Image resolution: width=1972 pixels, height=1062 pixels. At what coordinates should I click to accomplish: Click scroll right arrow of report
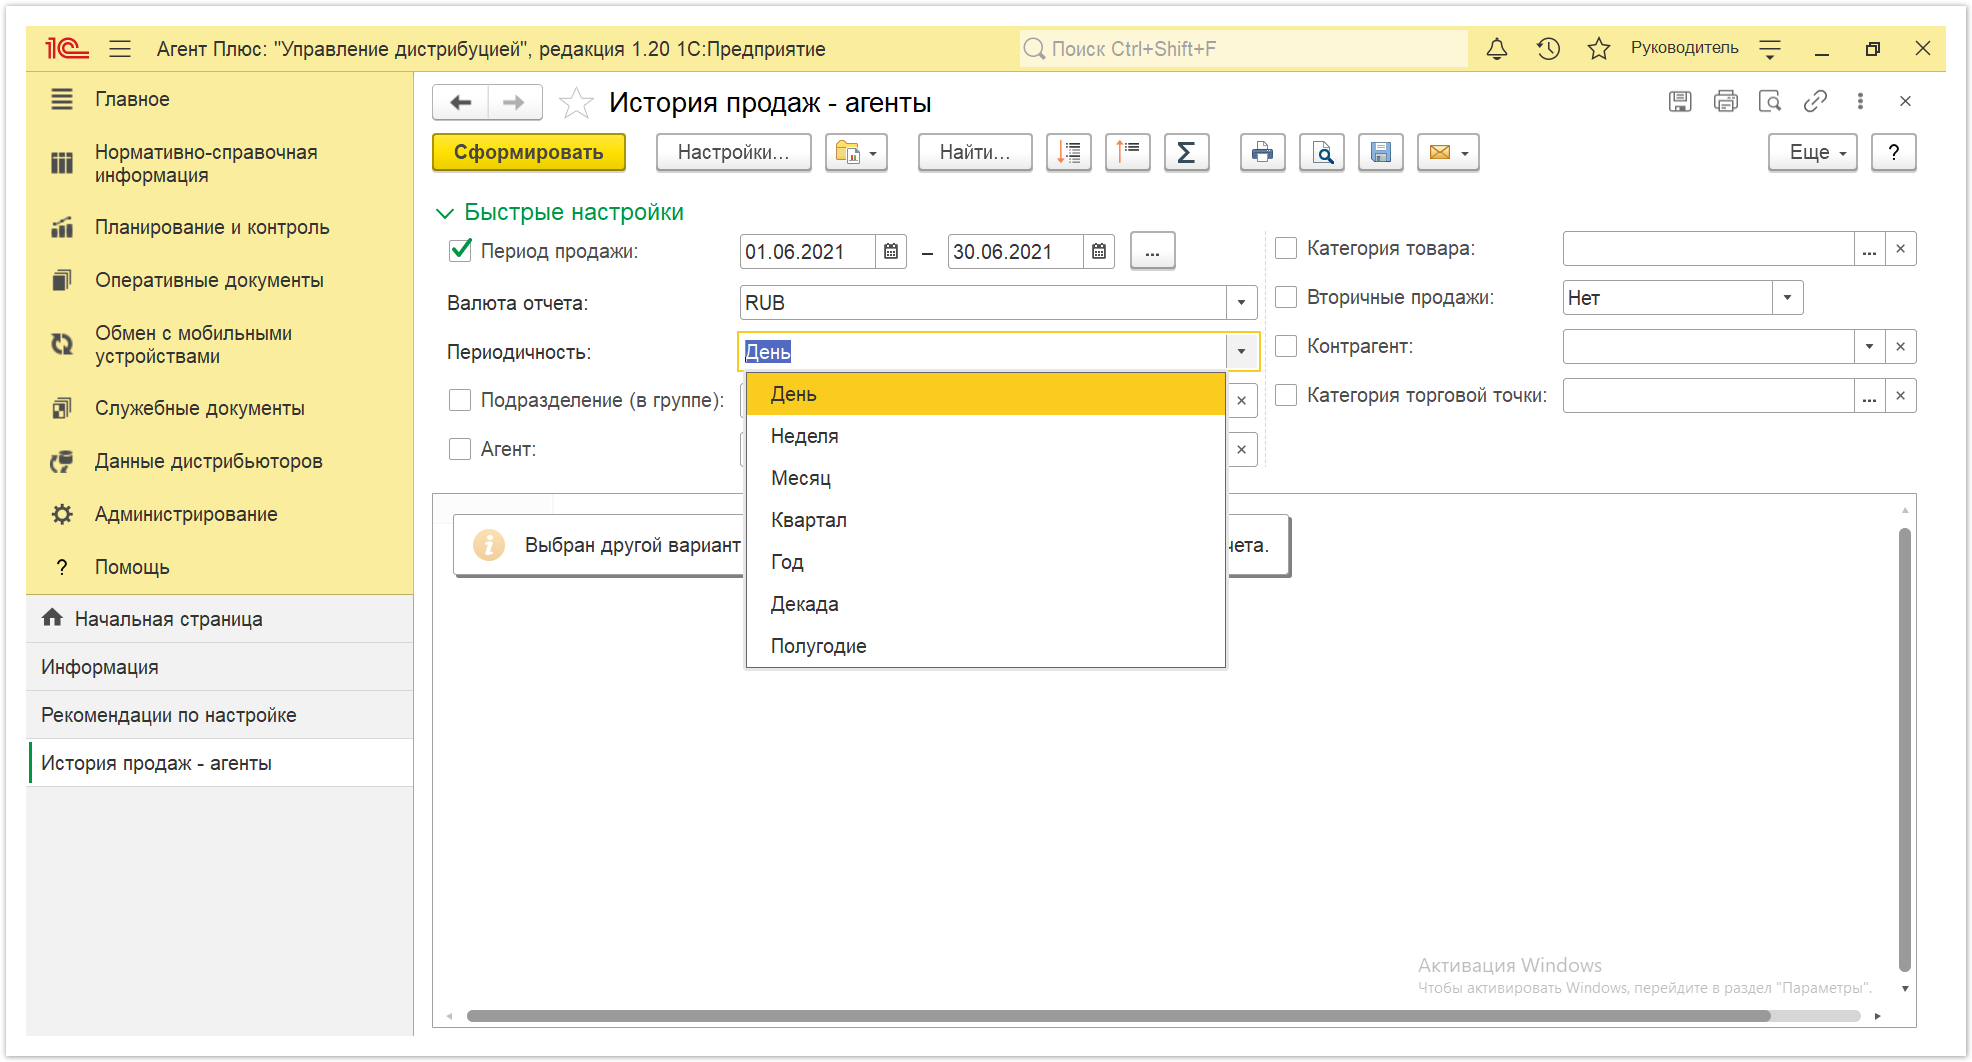click(x=1878, y=1016)
